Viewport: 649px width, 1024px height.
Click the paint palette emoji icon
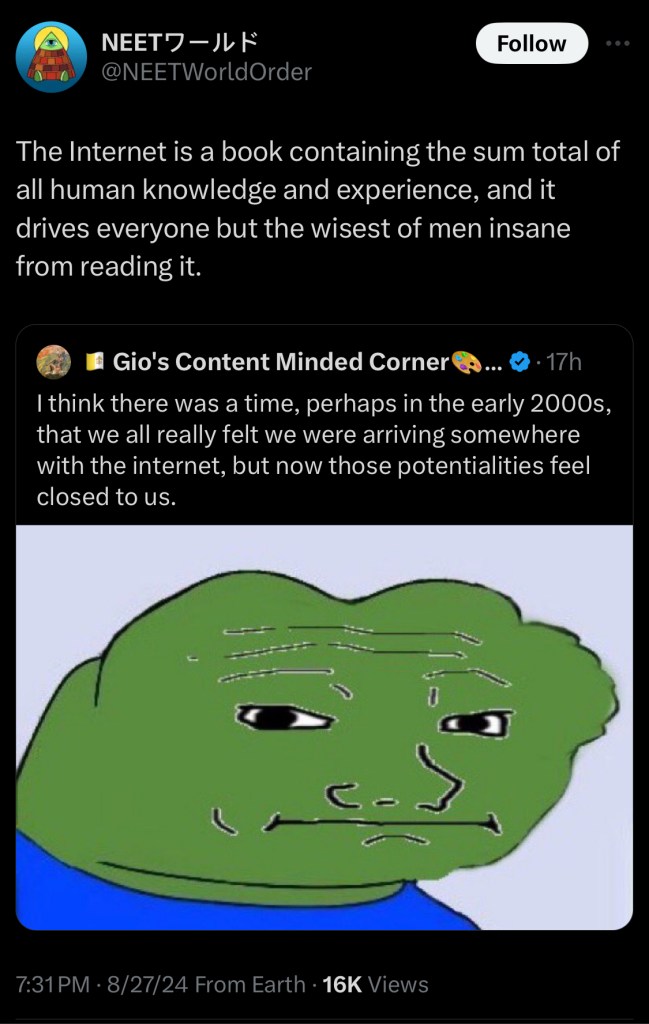coord(465,362)
